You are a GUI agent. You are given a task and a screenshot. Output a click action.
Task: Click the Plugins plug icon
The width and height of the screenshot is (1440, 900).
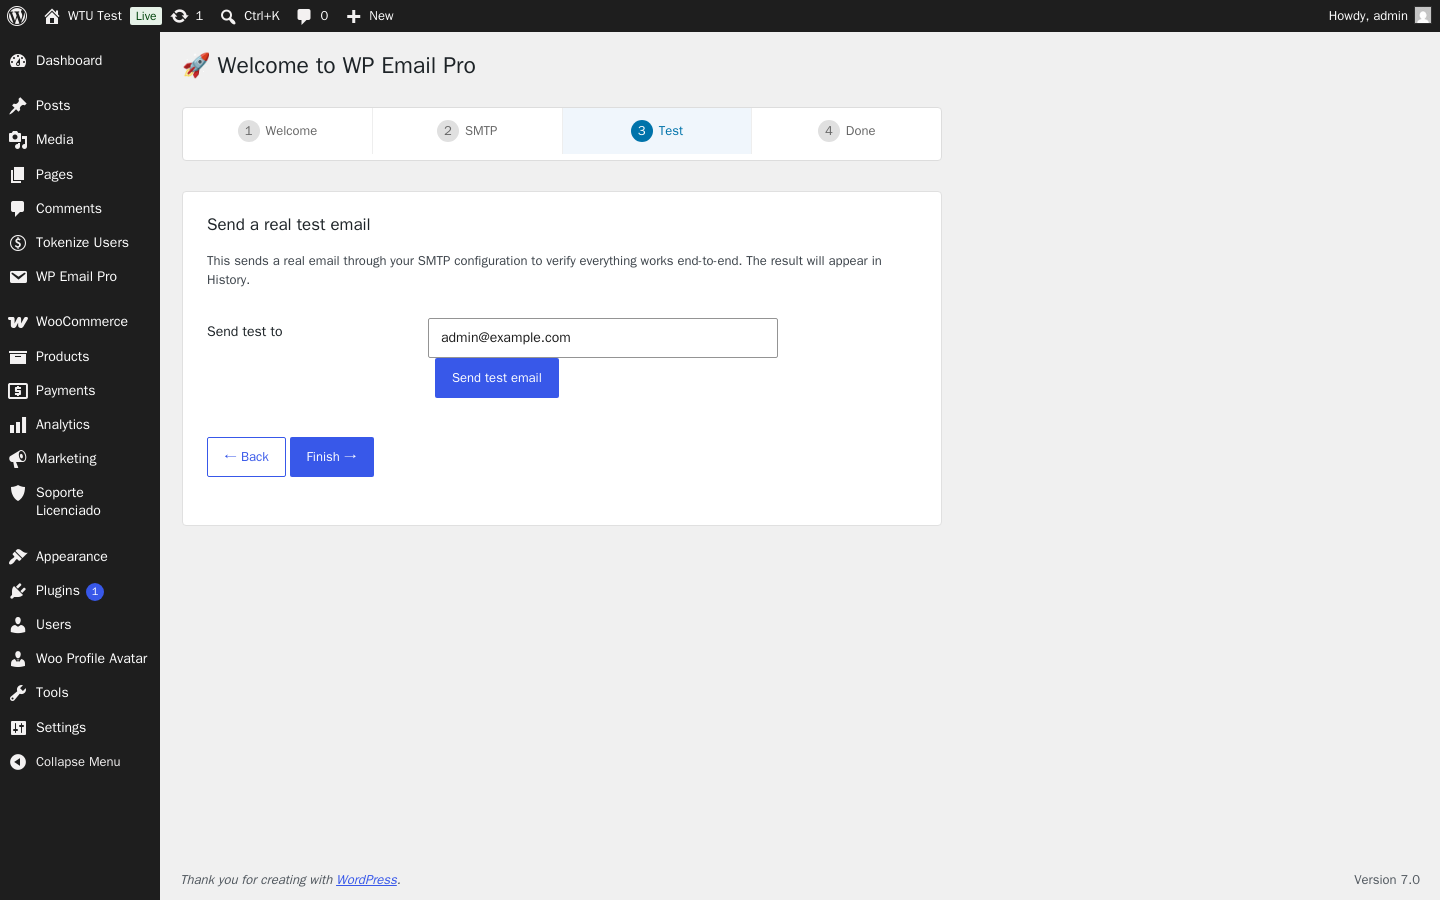point(18,591)
